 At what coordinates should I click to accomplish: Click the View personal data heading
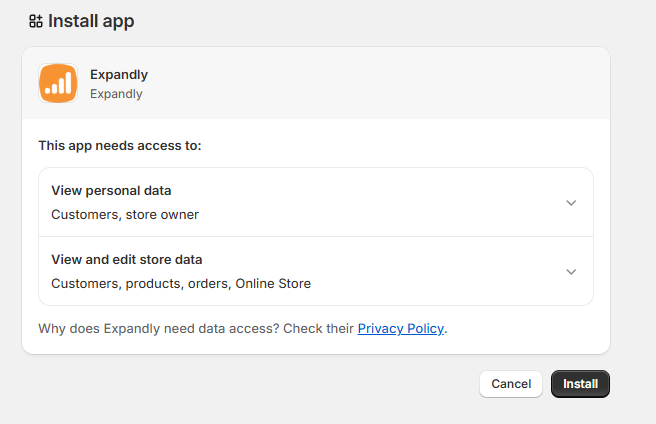coord(111,190)
